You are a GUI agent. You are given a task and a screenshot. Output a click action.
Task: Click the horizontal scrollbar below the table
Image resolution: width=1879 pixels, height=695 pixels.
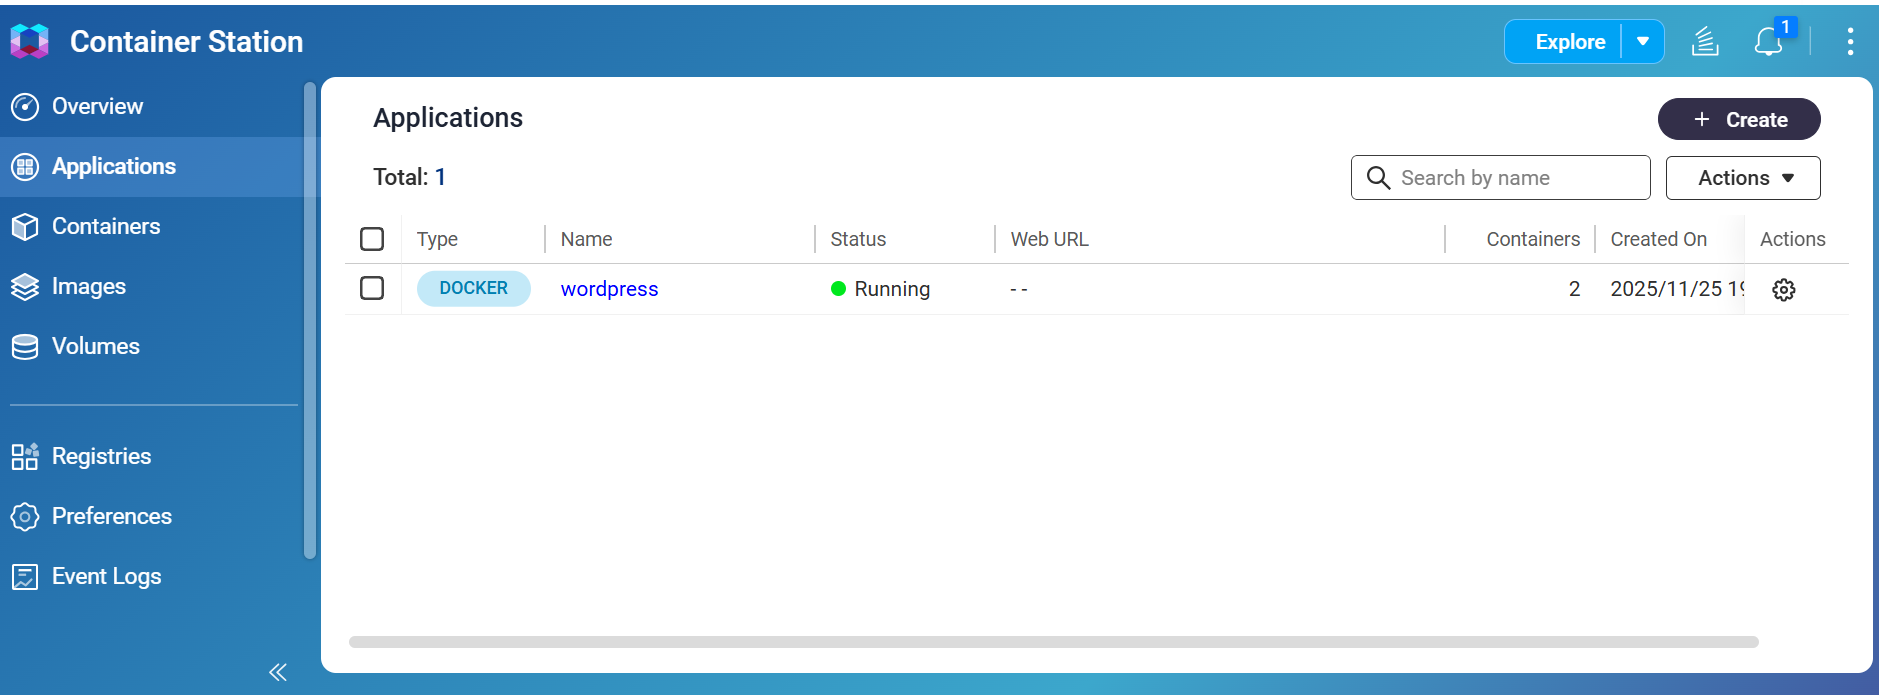coord(1052,642)
